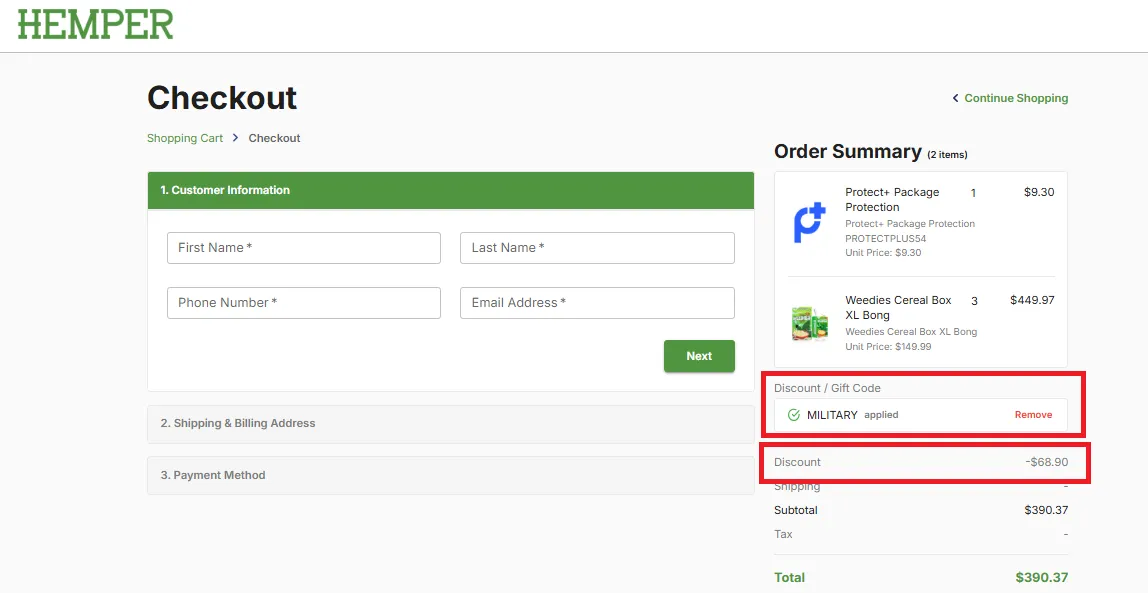Click the MILITARY applied code label

coord(852,415)
